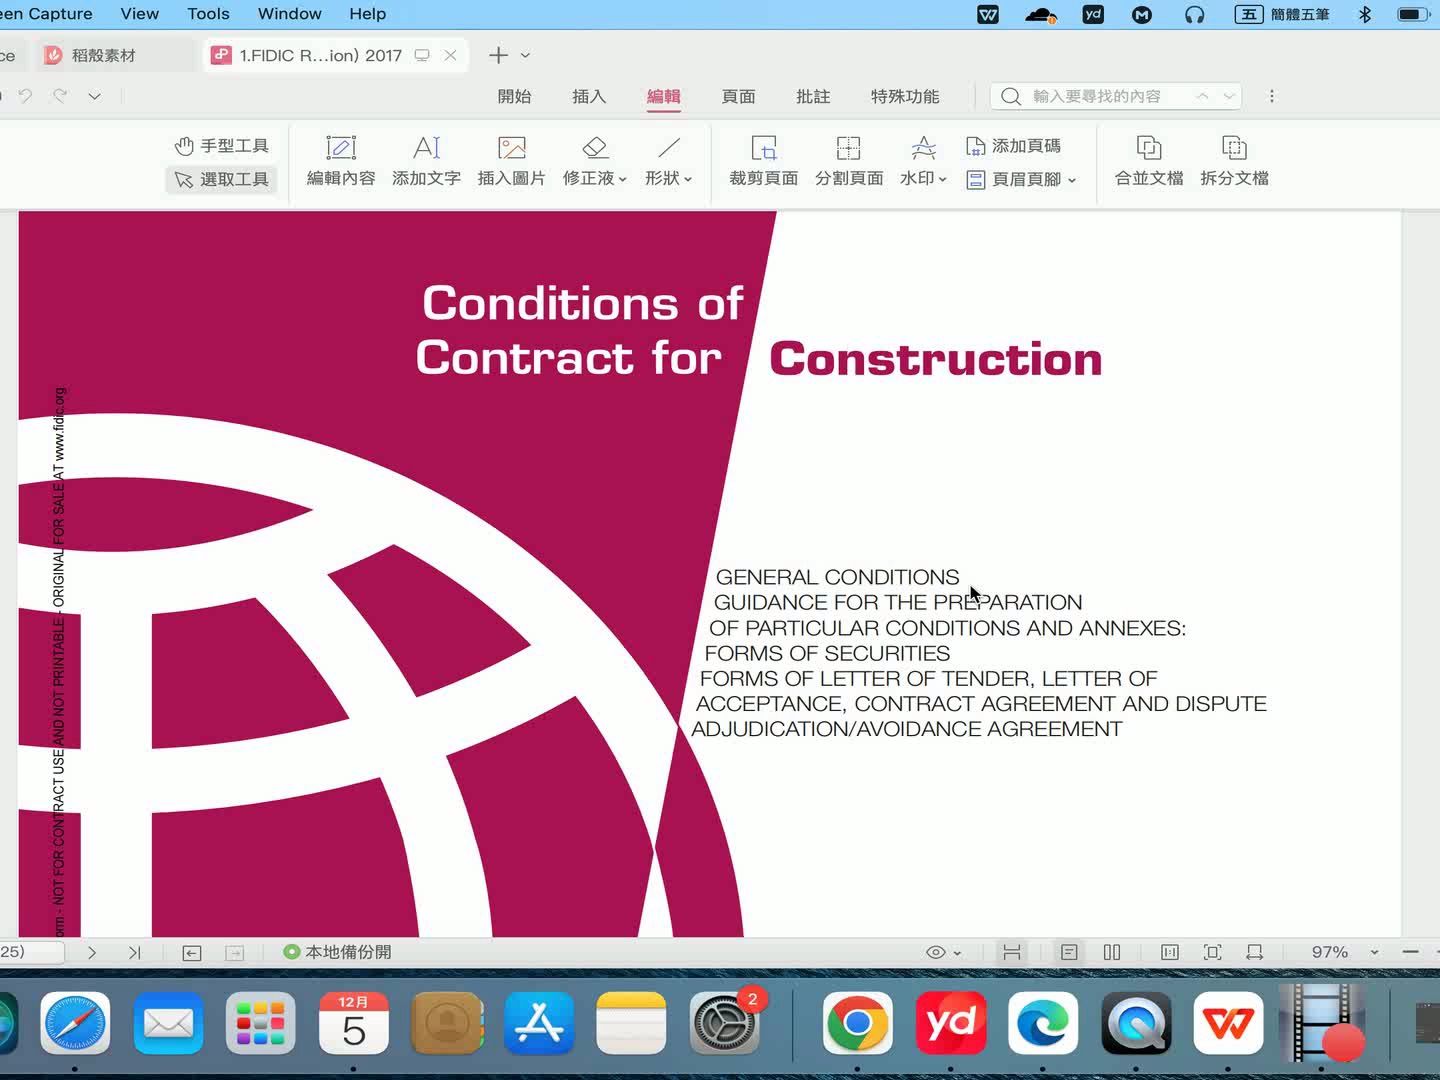Viewport: 1440px width, 1080px height.
Task: Open the Start (開始) ribbon tab
Action: click(x=514, y=96)
